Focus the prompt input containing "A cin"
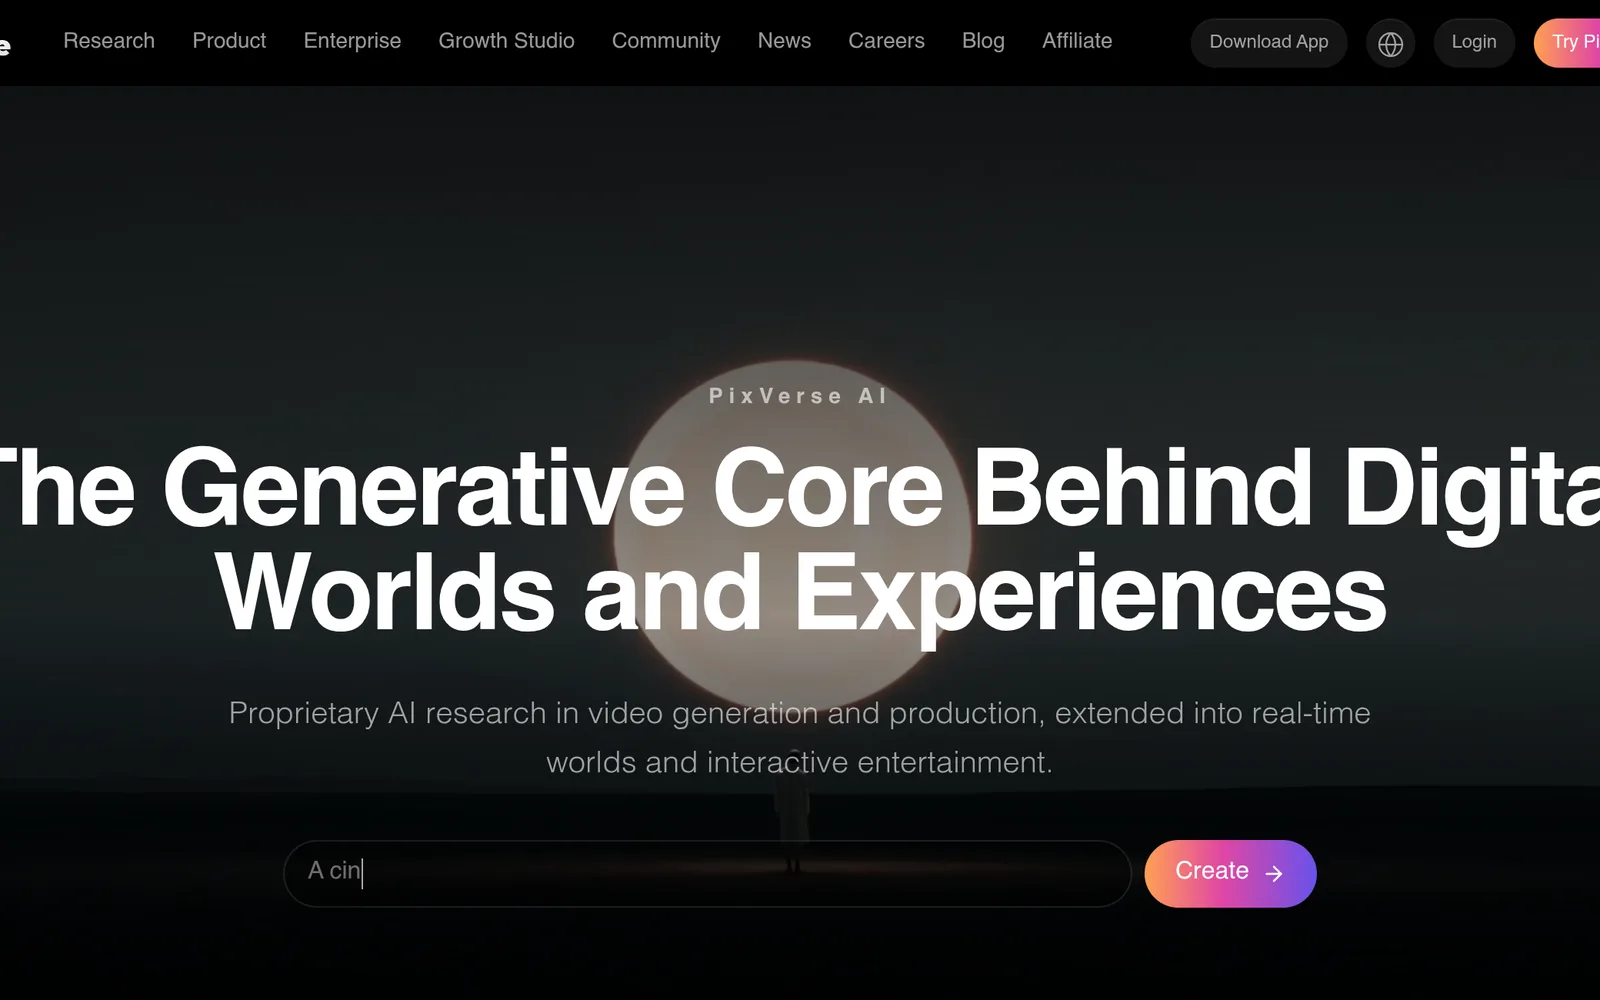 coord(707,873)
